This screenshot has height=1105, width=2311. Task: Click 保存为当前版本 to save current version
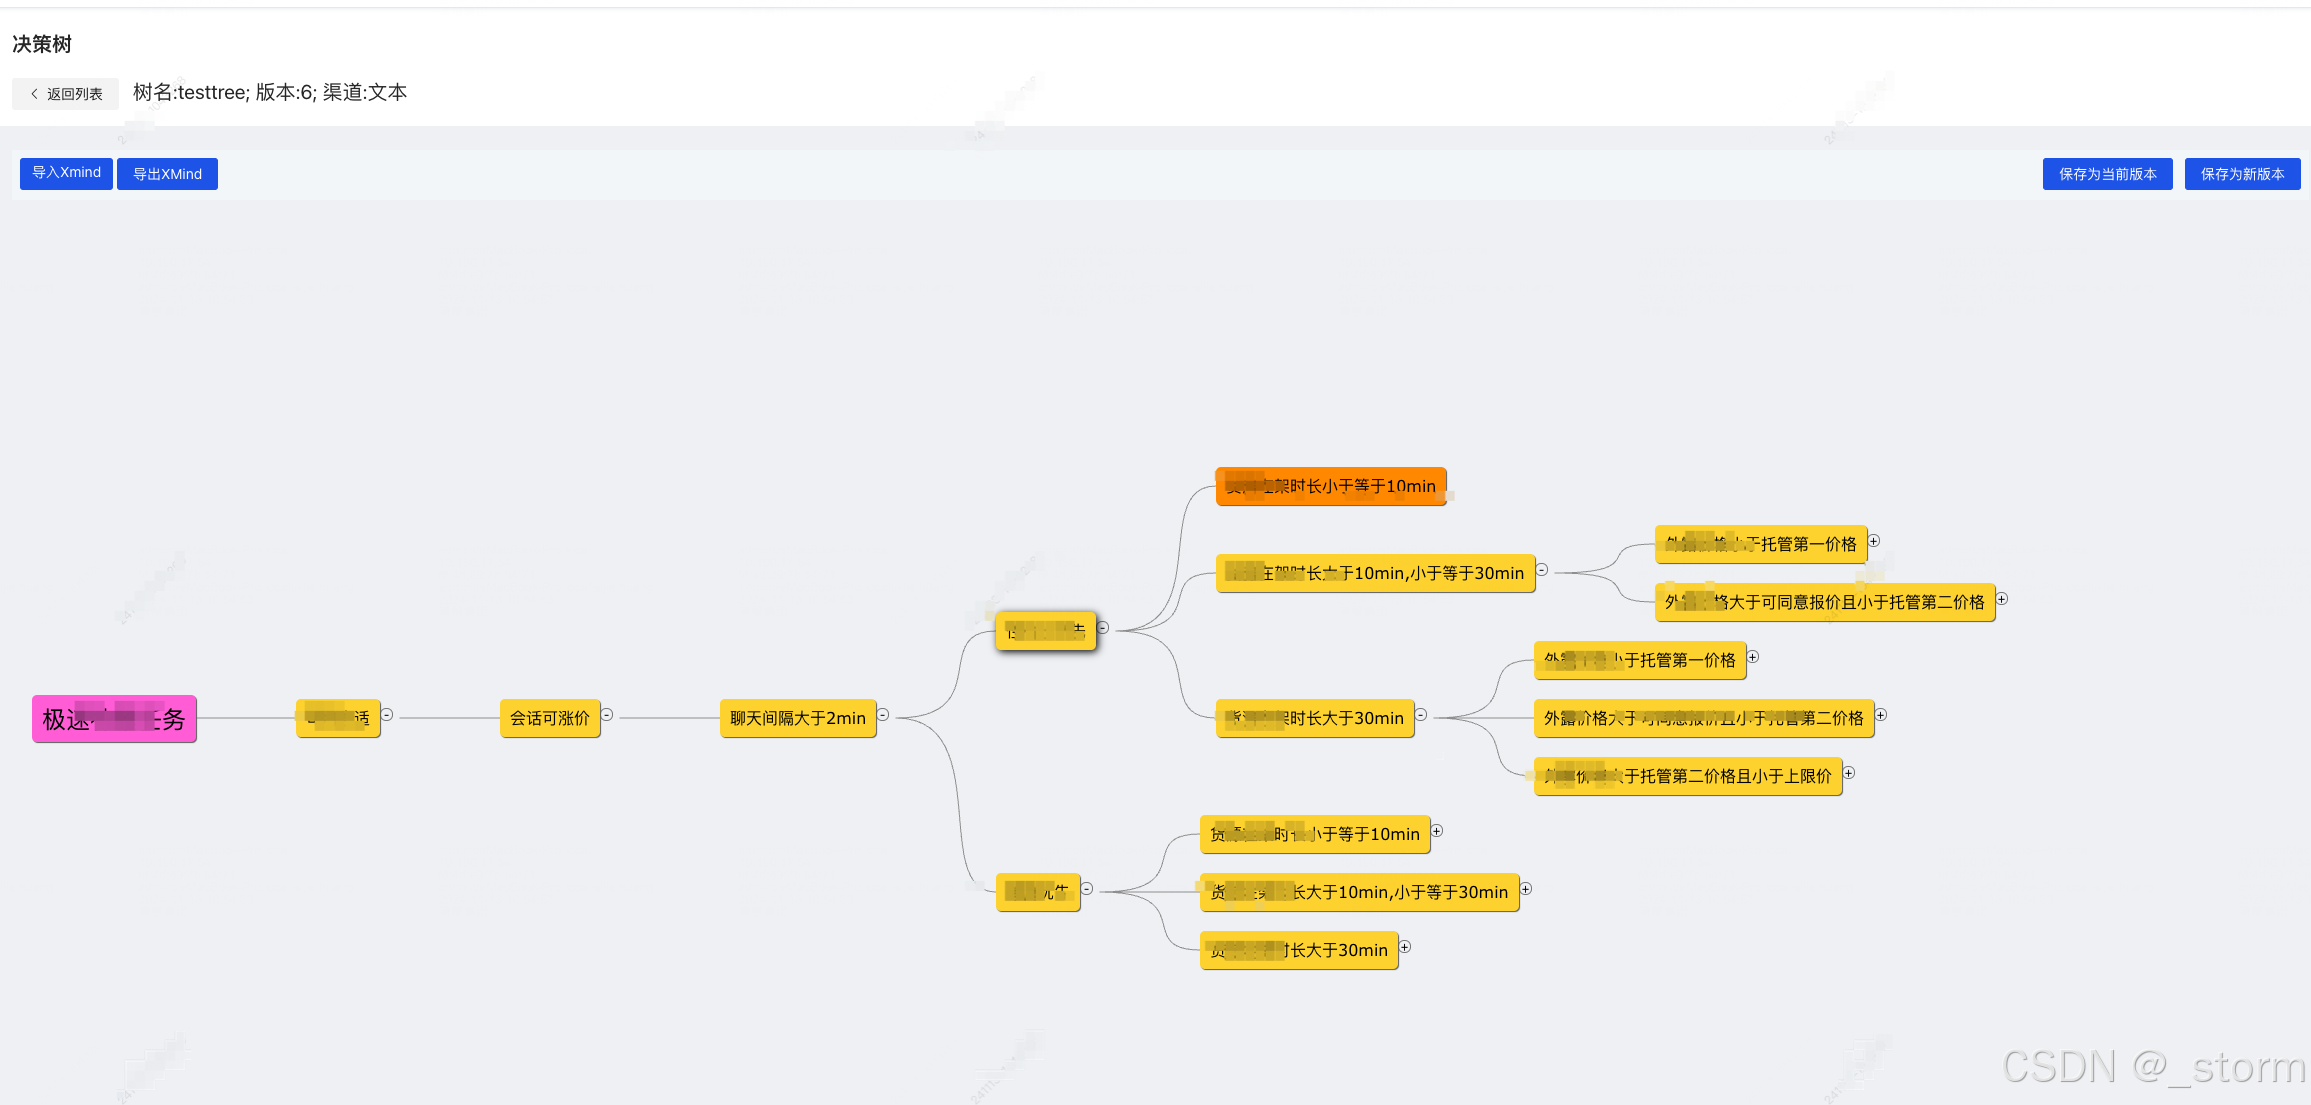point(2107,173)
